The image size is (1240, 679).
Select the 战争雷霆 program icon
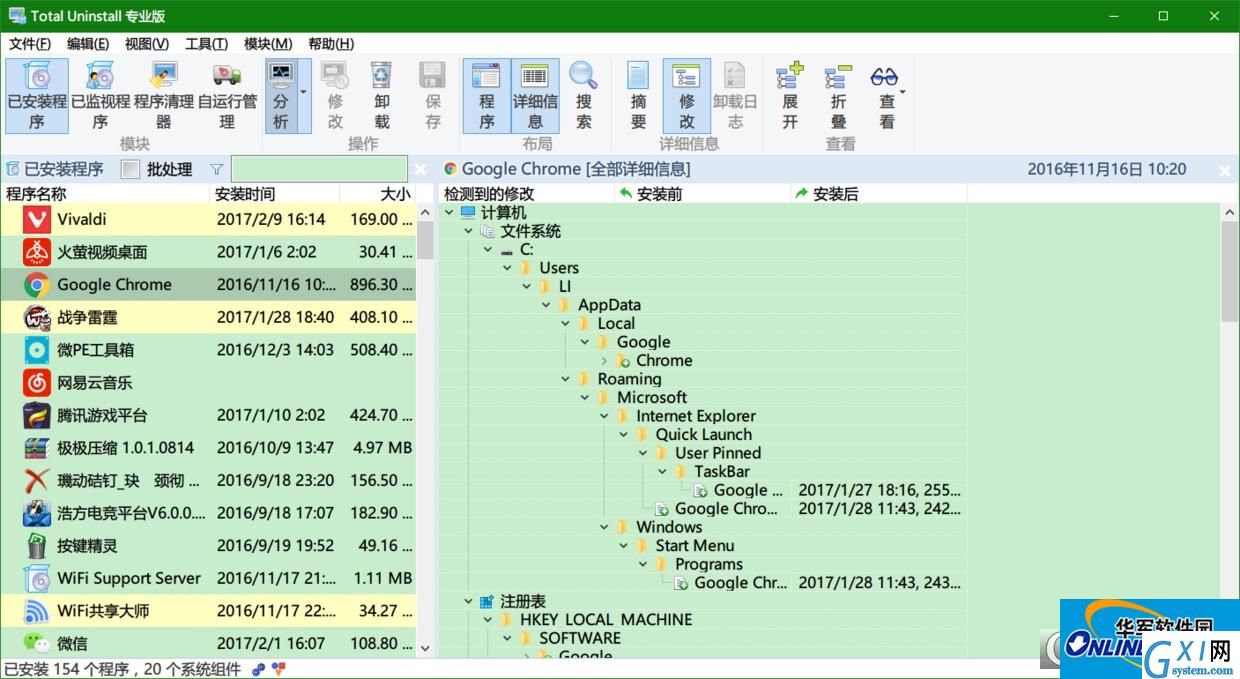pos(37,318)
